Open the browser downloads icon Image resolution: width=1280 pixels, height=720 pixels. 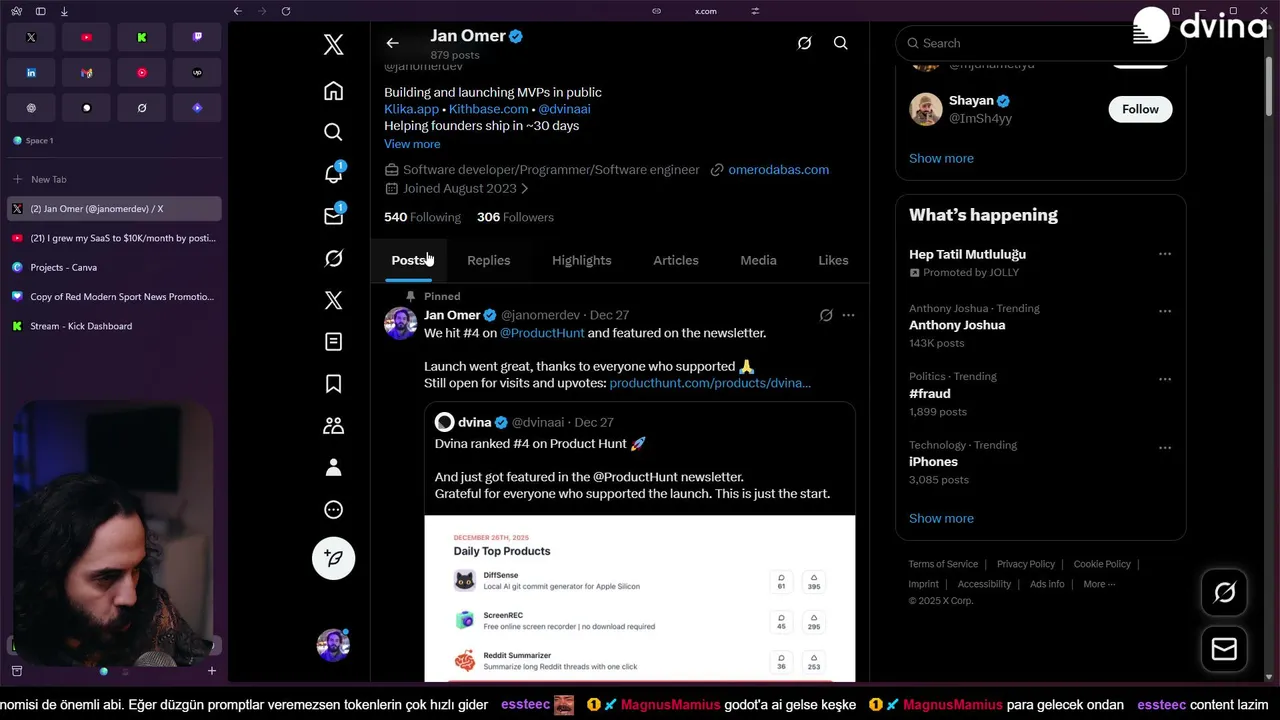click(x=64, y=11)
